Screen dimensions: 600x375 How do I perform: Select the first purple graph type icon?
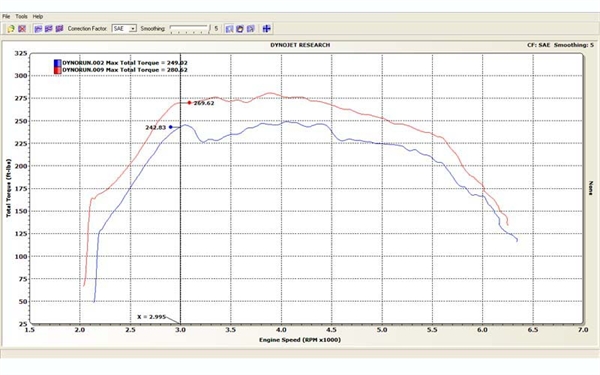pyautogui.click(x=38, y=29)
